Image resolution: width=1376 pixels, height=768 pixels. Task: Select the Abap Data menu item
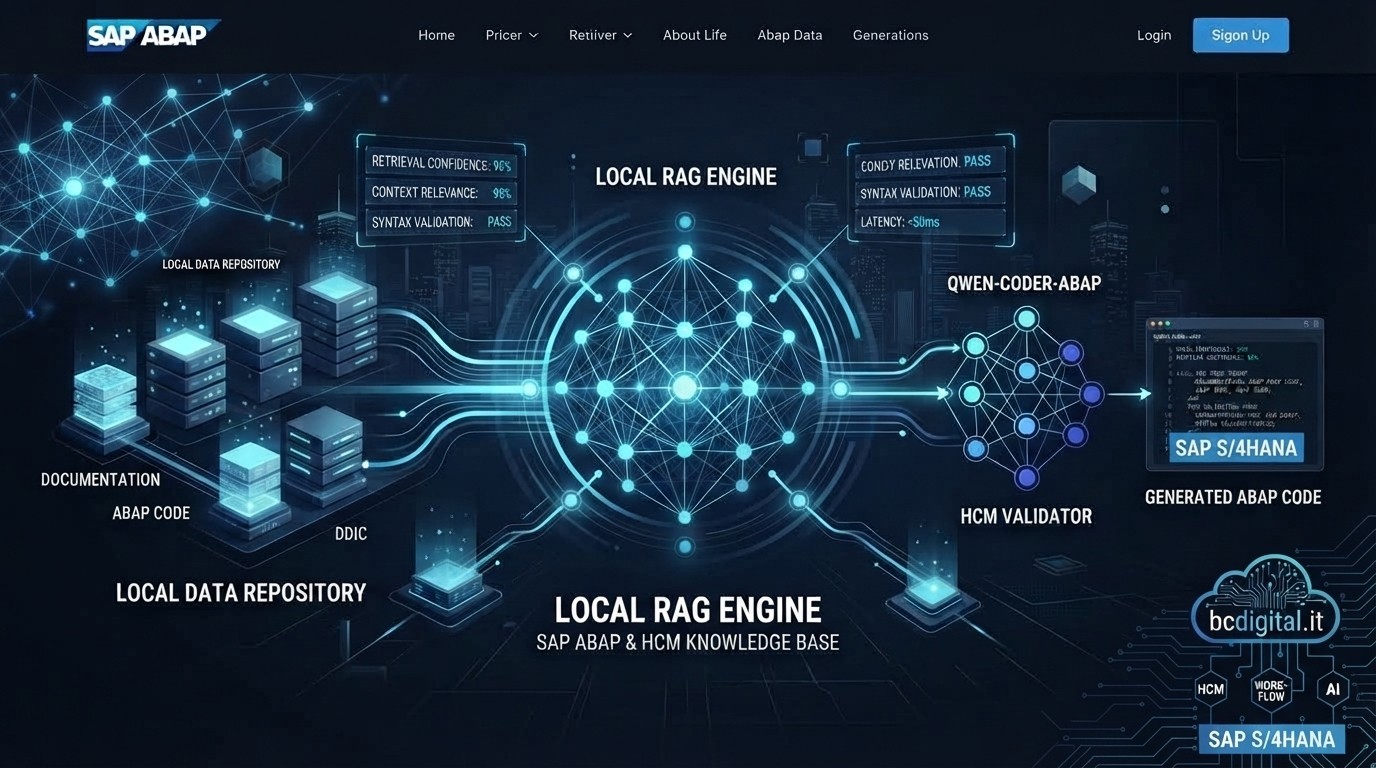point(790,35)
